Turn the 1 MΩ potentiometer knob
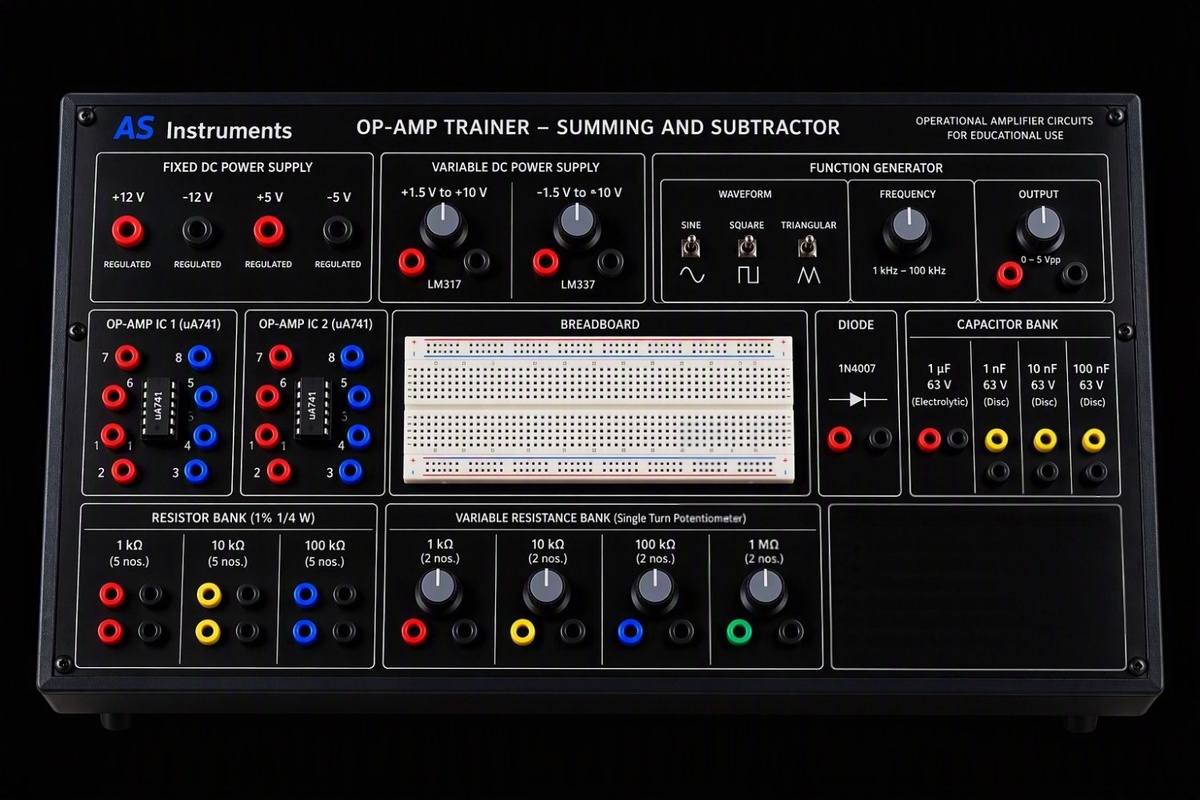 [764, 590]
